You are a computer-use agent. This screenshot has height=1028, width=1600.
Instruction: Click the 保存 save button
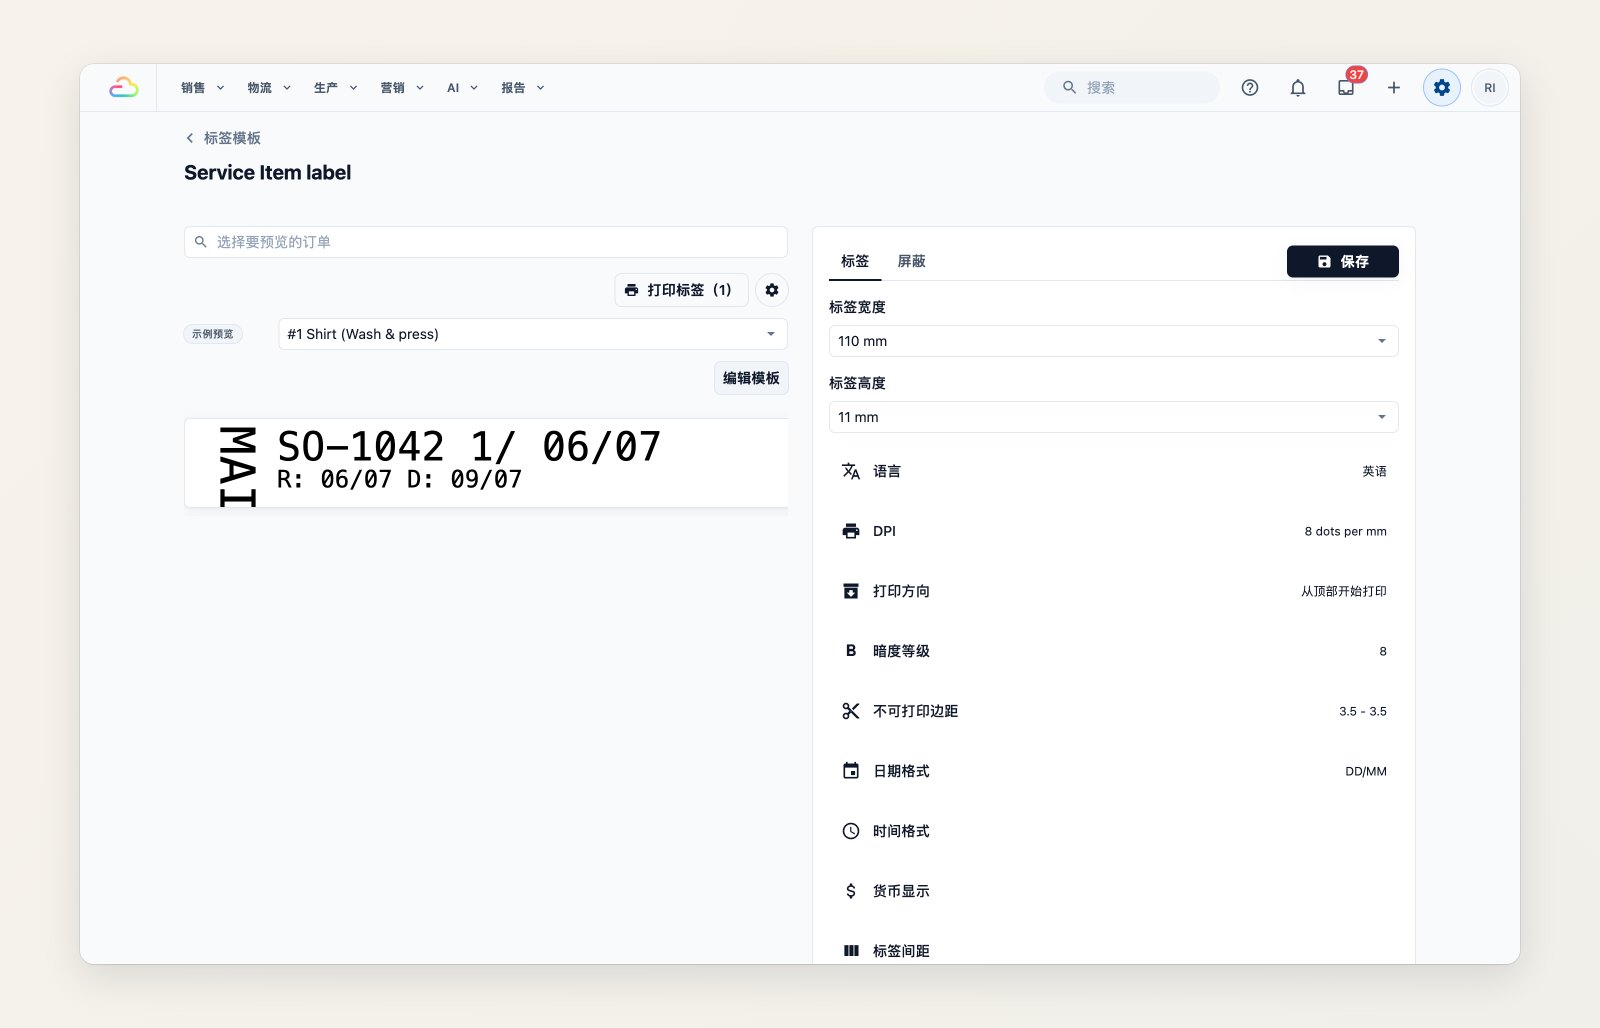[1343, 261]
